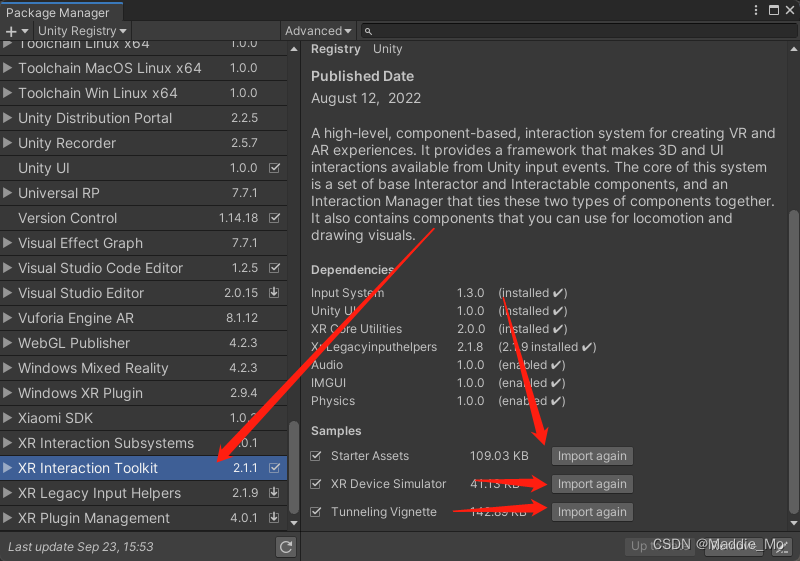The image size is (800, 561).
Task: Click Visual Studio Editor update download icon
Action: pos(274,292)
